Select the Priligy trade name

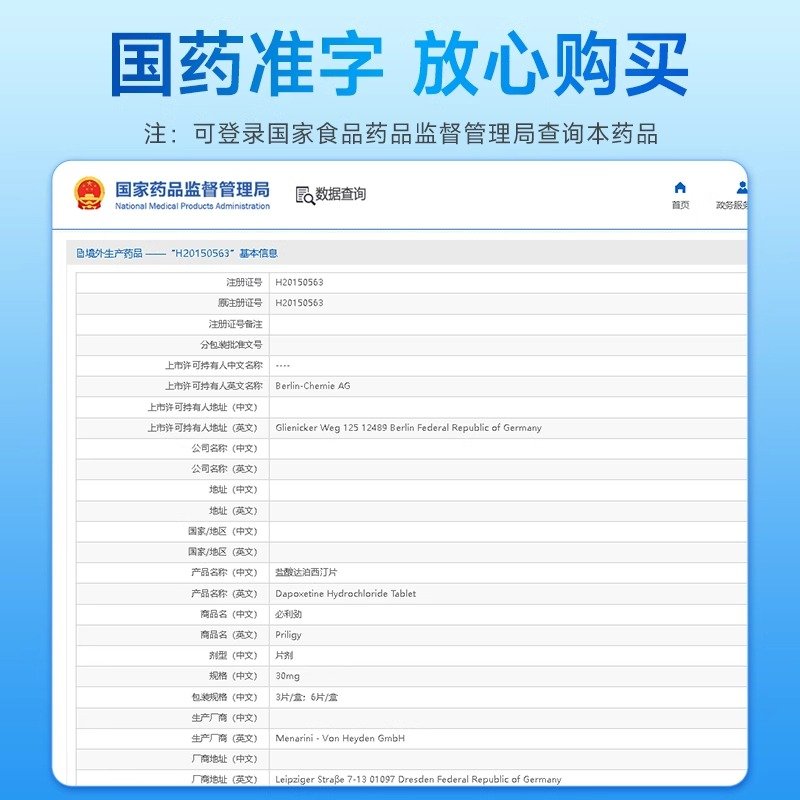pos(288,635)
